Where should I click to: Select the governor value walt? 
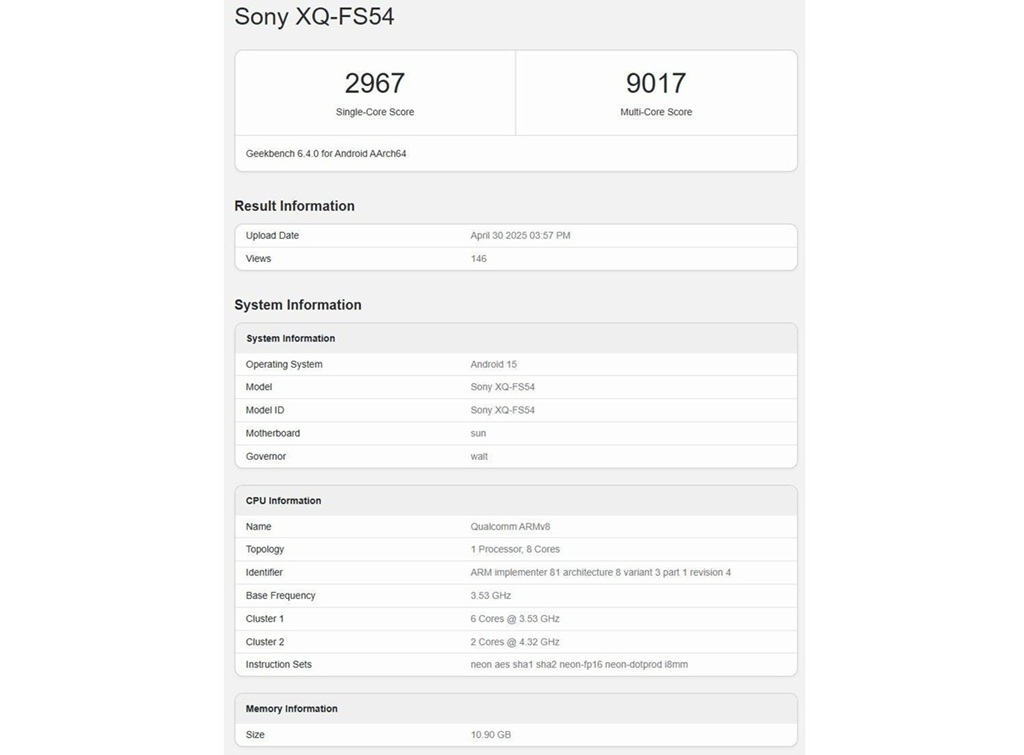[x=479, y=457]
